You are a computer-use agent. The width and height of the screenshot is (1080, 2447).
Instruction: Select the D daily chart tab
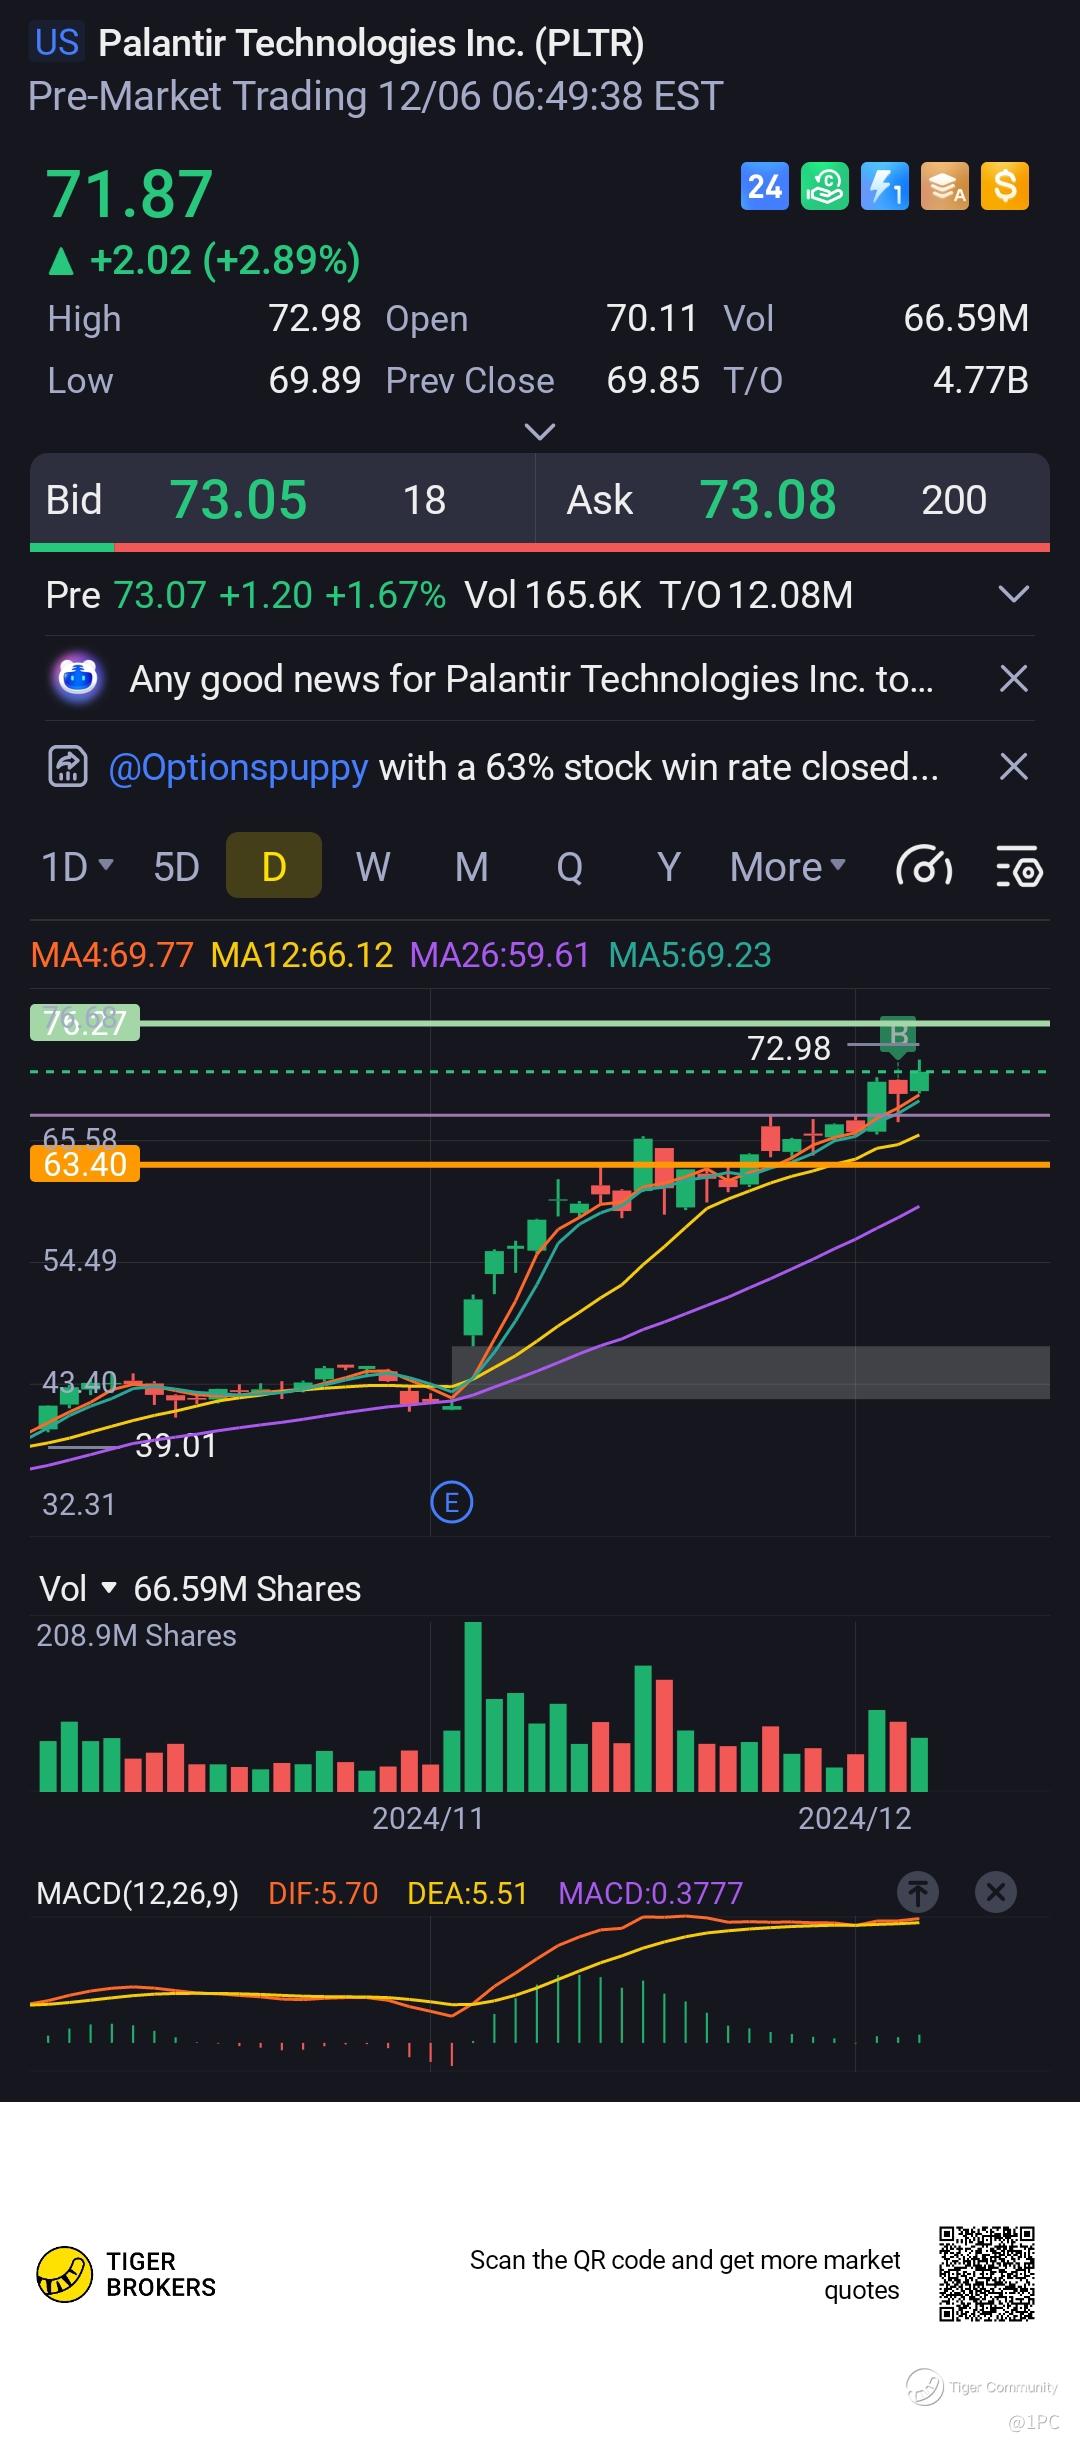coord(274,865)
